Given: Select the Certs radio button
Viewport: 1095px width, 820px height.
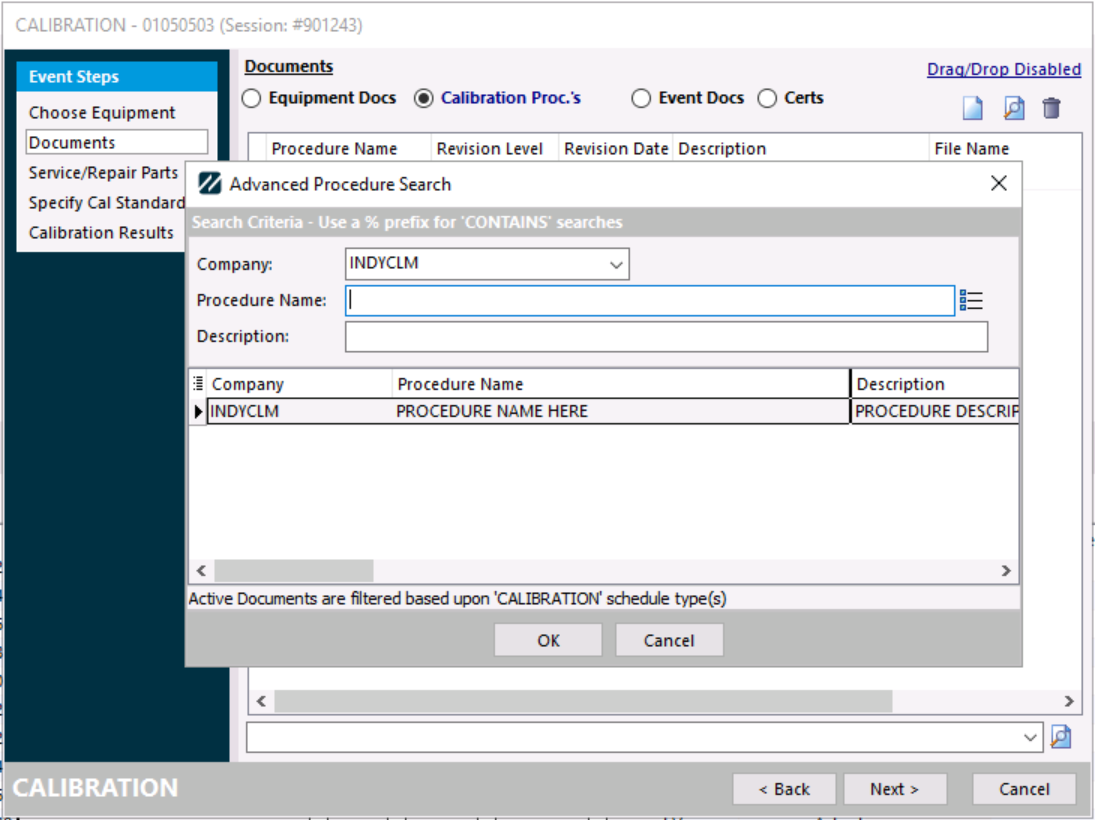Looking at the screenshot, I should coord(767,98).
